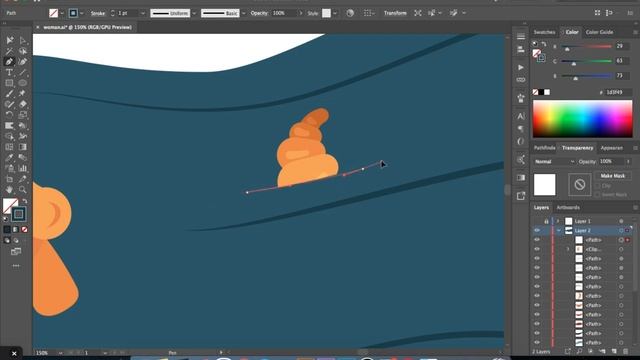
Task: Toggle visibility eye of Layer 2
Action: click(537, 231)
